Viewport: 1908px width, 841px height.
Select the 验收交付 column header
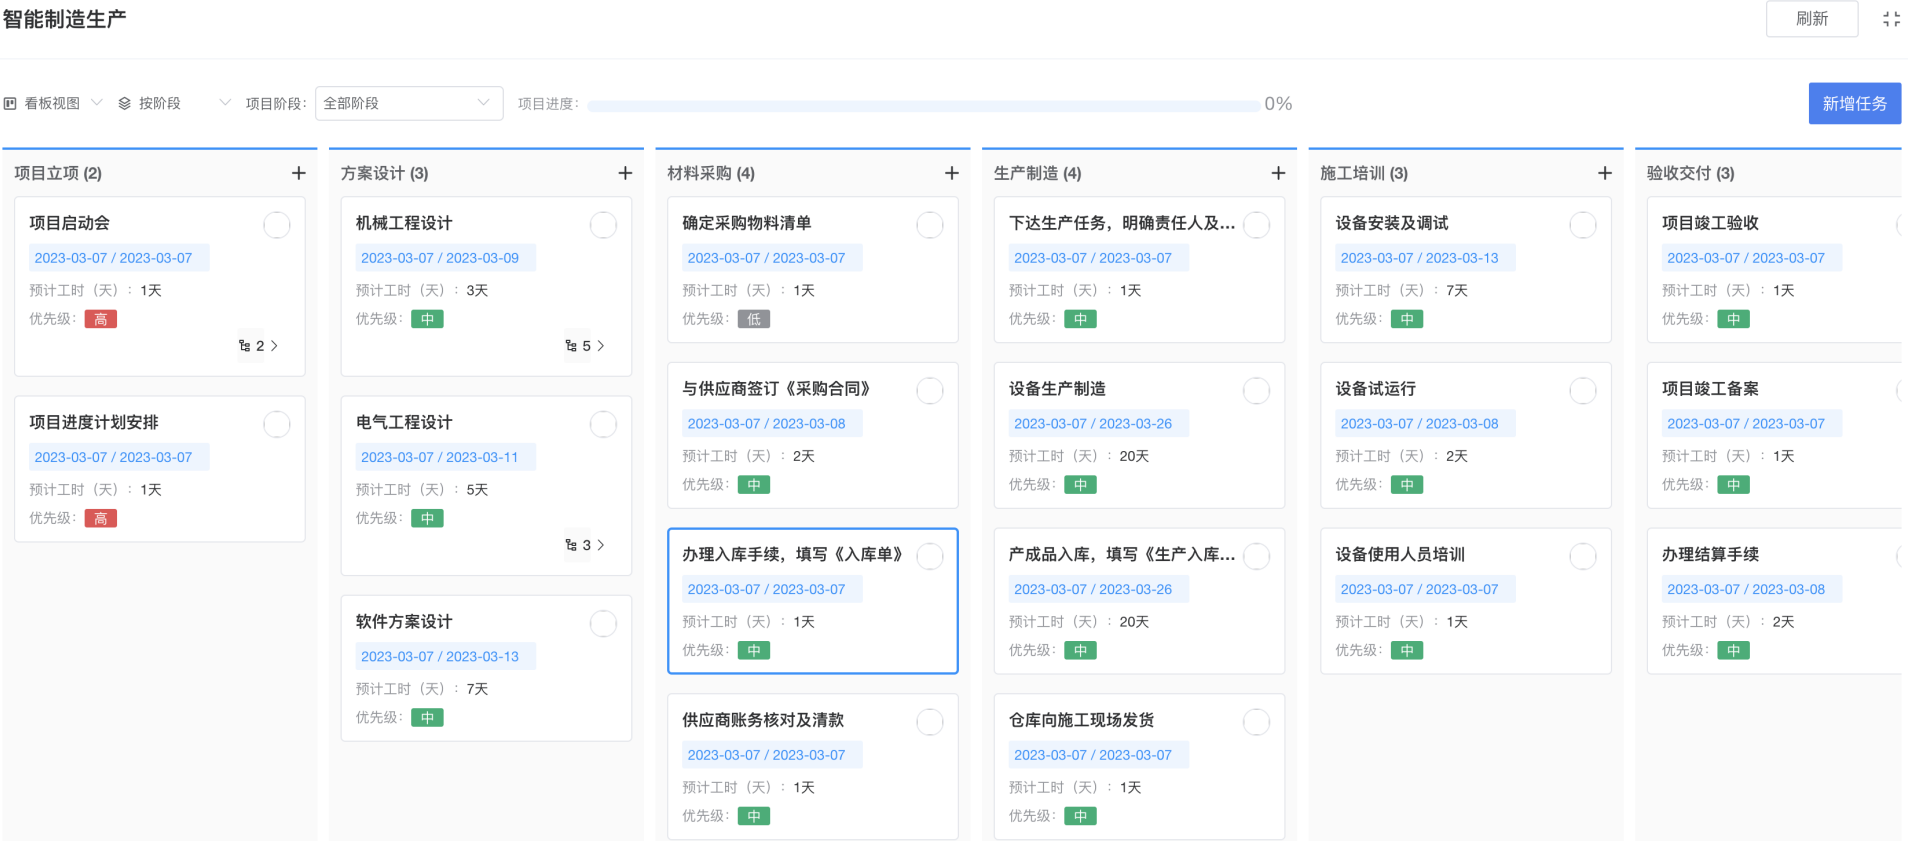click(1690, 173)
